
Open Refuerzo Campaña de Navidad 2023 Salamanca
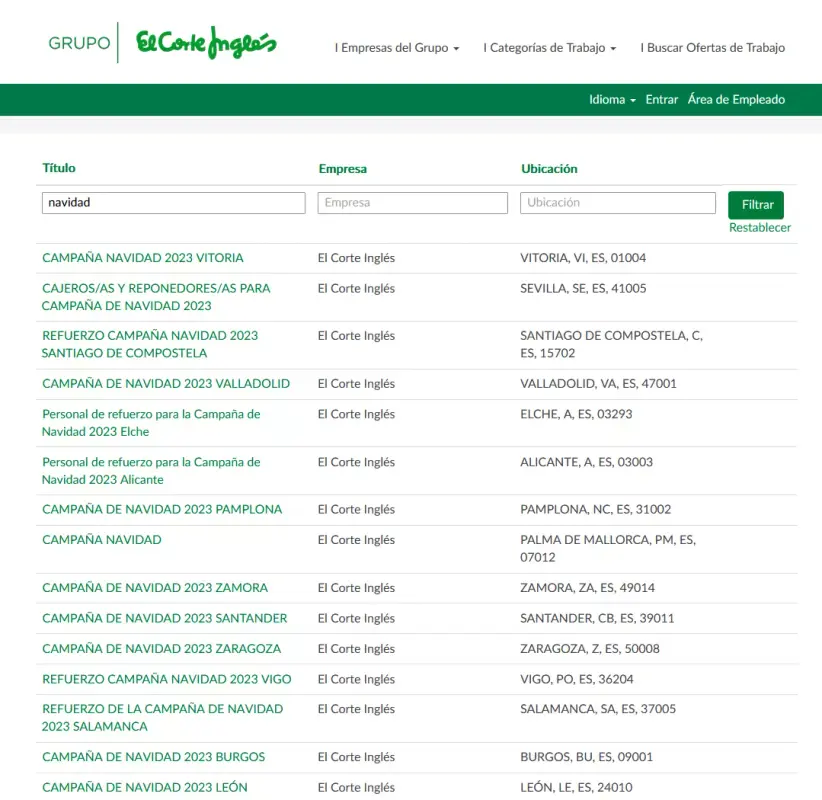(163, 718)
